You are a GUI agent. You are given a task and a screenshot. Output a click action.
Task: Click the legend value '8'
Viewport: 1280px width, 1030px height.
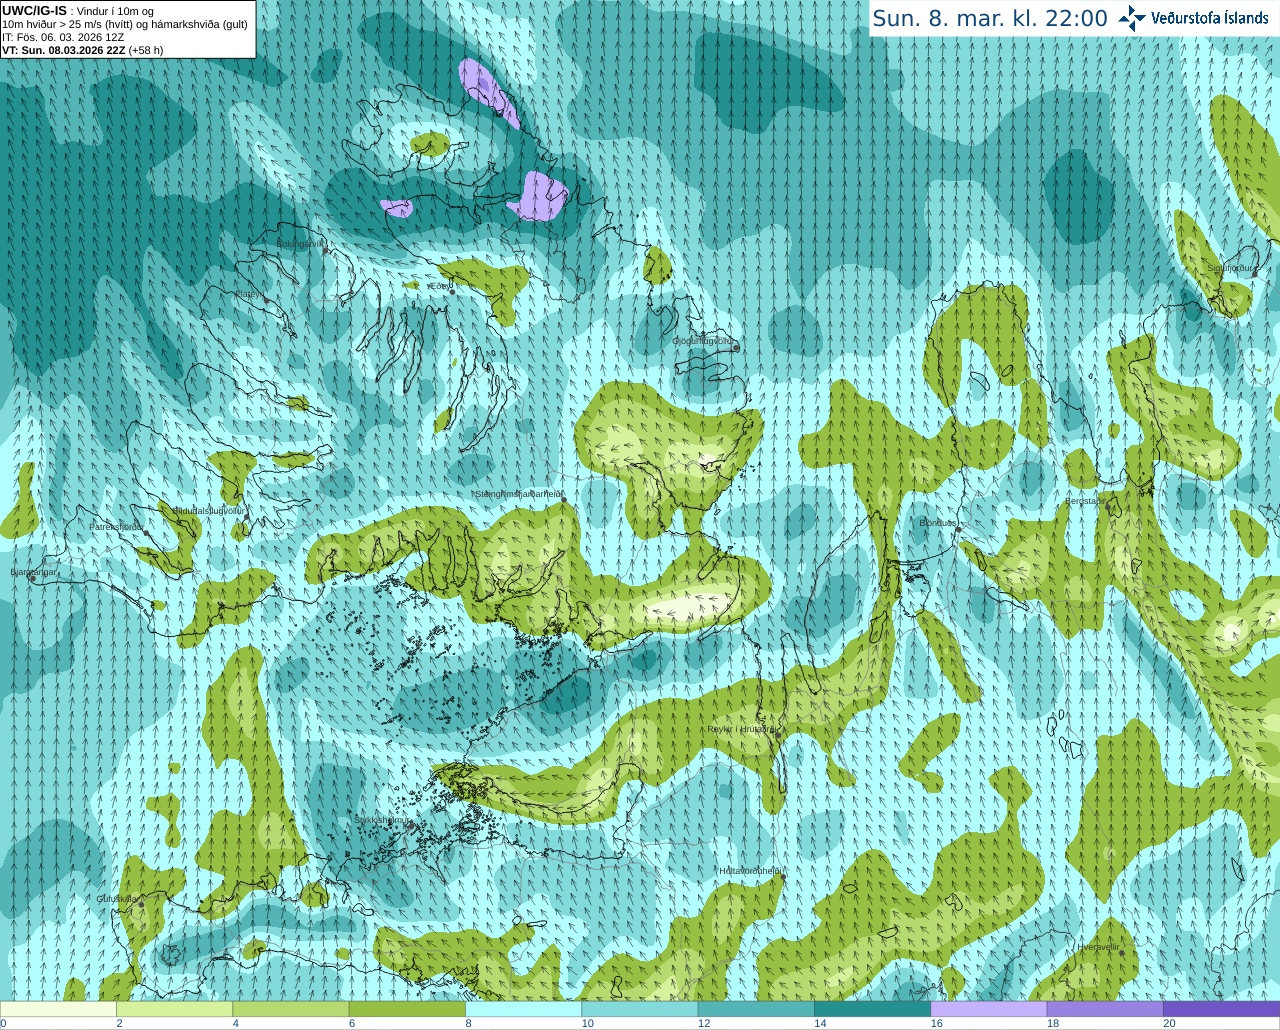pyautogui.click(x=468, y=1023)
